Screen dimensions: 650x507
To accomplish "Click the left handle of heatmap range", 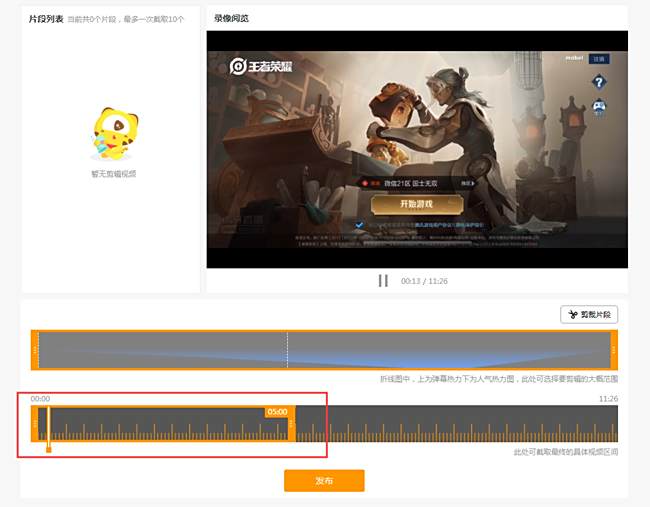I will pos(35,350).
